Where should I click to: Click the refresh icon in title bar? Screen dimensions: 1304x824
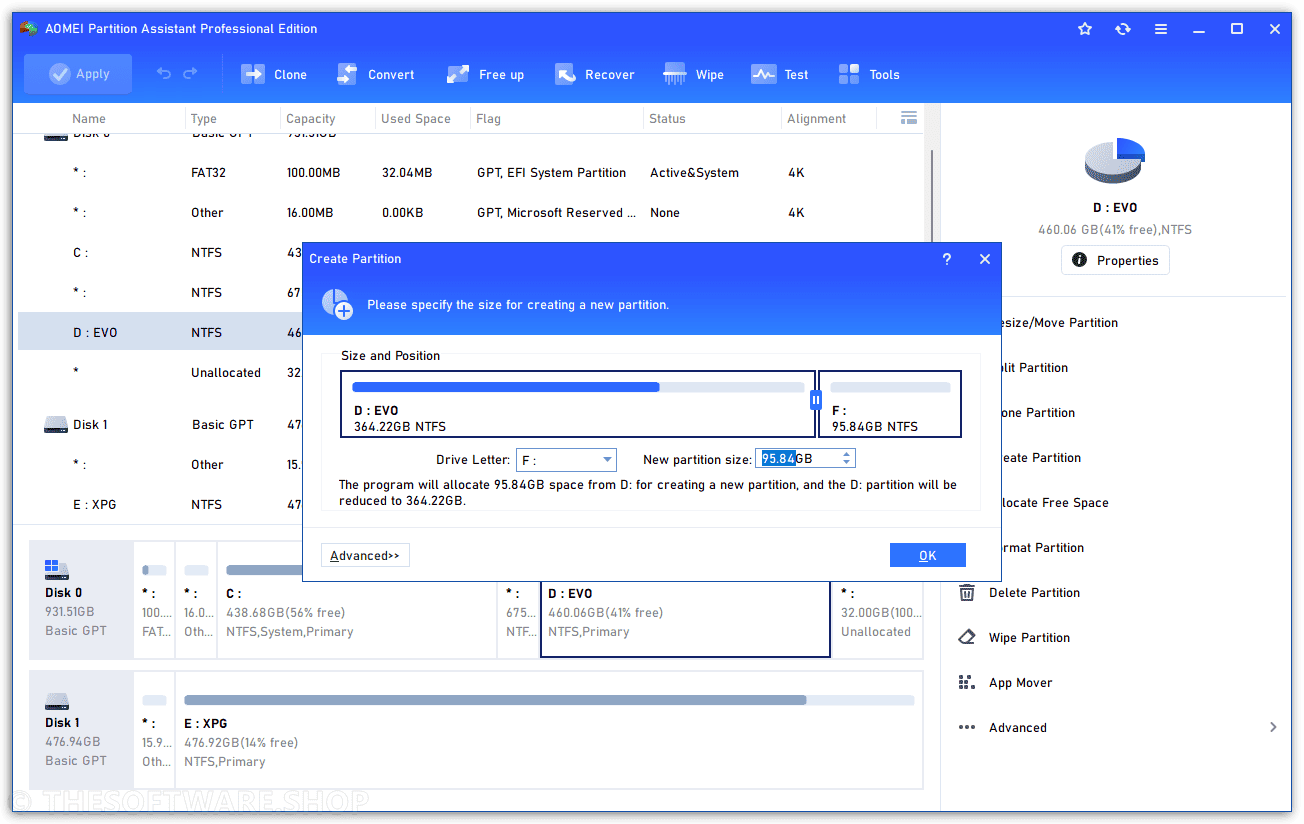pyautogui.click(x=1123, y=29)
